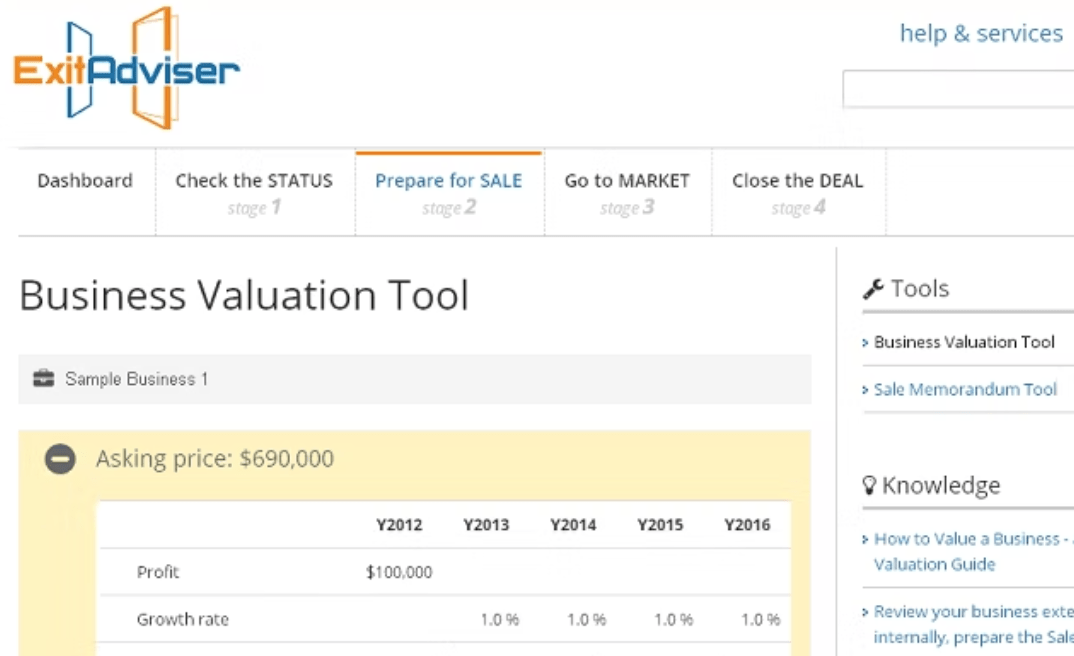This screenshot has width=1074, height=656.
Task: Open the help & services link
Action: point(980,33)
